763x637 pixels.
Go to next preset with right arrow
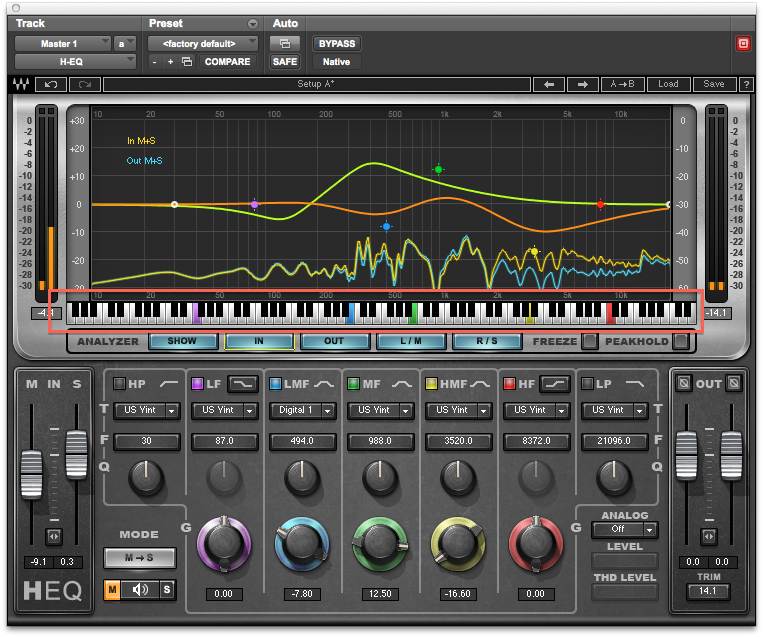582,84
